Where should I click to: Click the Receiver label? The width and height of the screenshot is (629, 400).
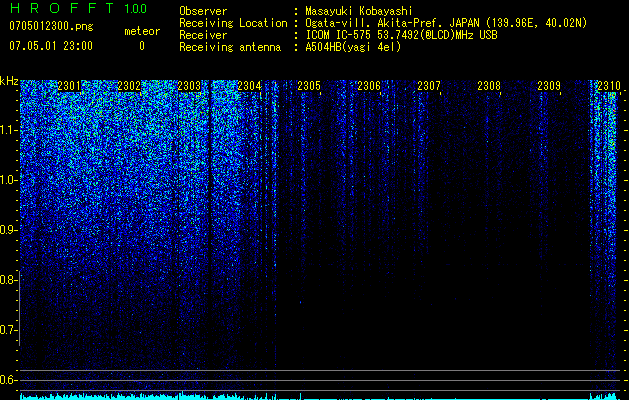(x=203, y=35)
